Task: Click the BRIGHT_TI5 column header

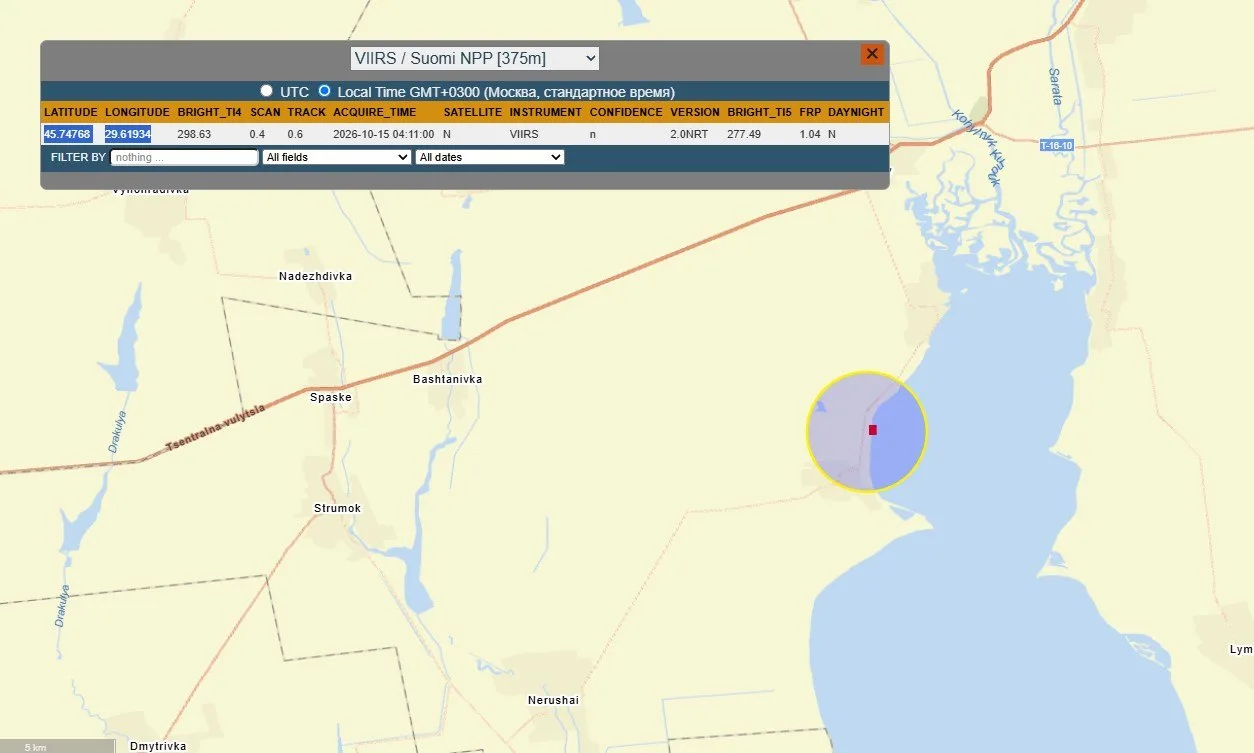Action: pyautogui.click(x=759, y=112)
